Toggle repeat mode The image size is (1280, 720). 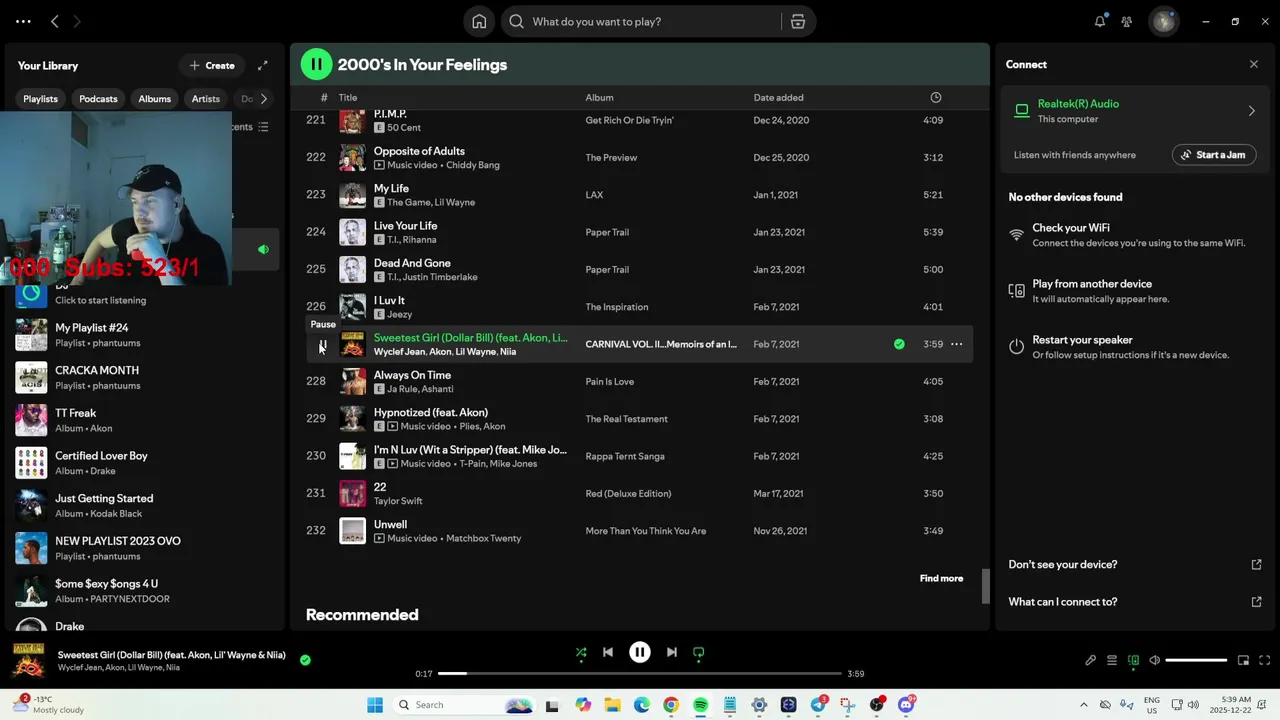(x=699, y=652)
